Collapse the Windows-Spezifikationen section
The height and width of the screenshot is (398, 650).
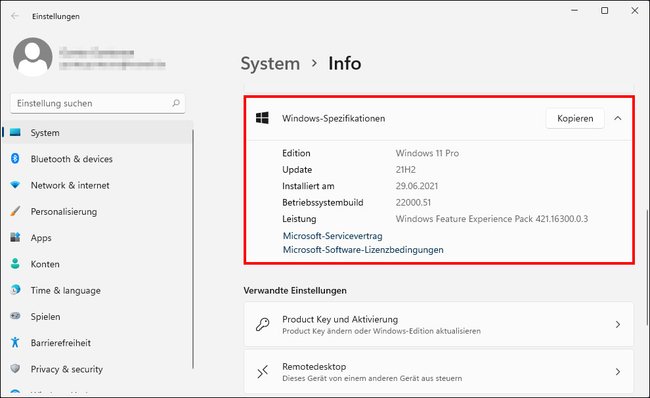(x=618, y=119)
